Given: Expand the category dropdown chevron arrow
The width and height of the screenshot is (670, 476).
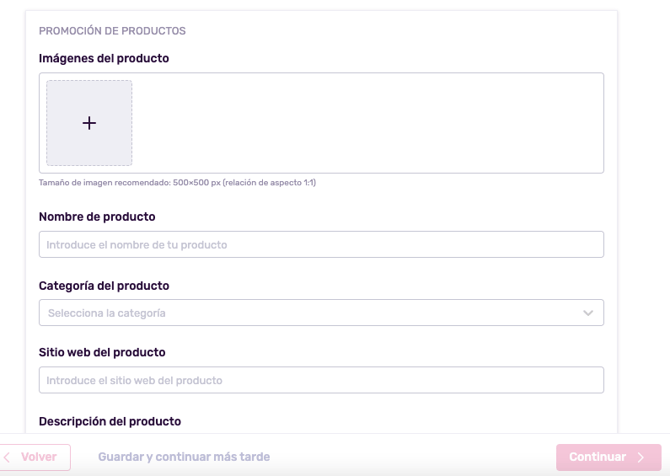Looking at the screenshot, I should (x=588, y=313).
